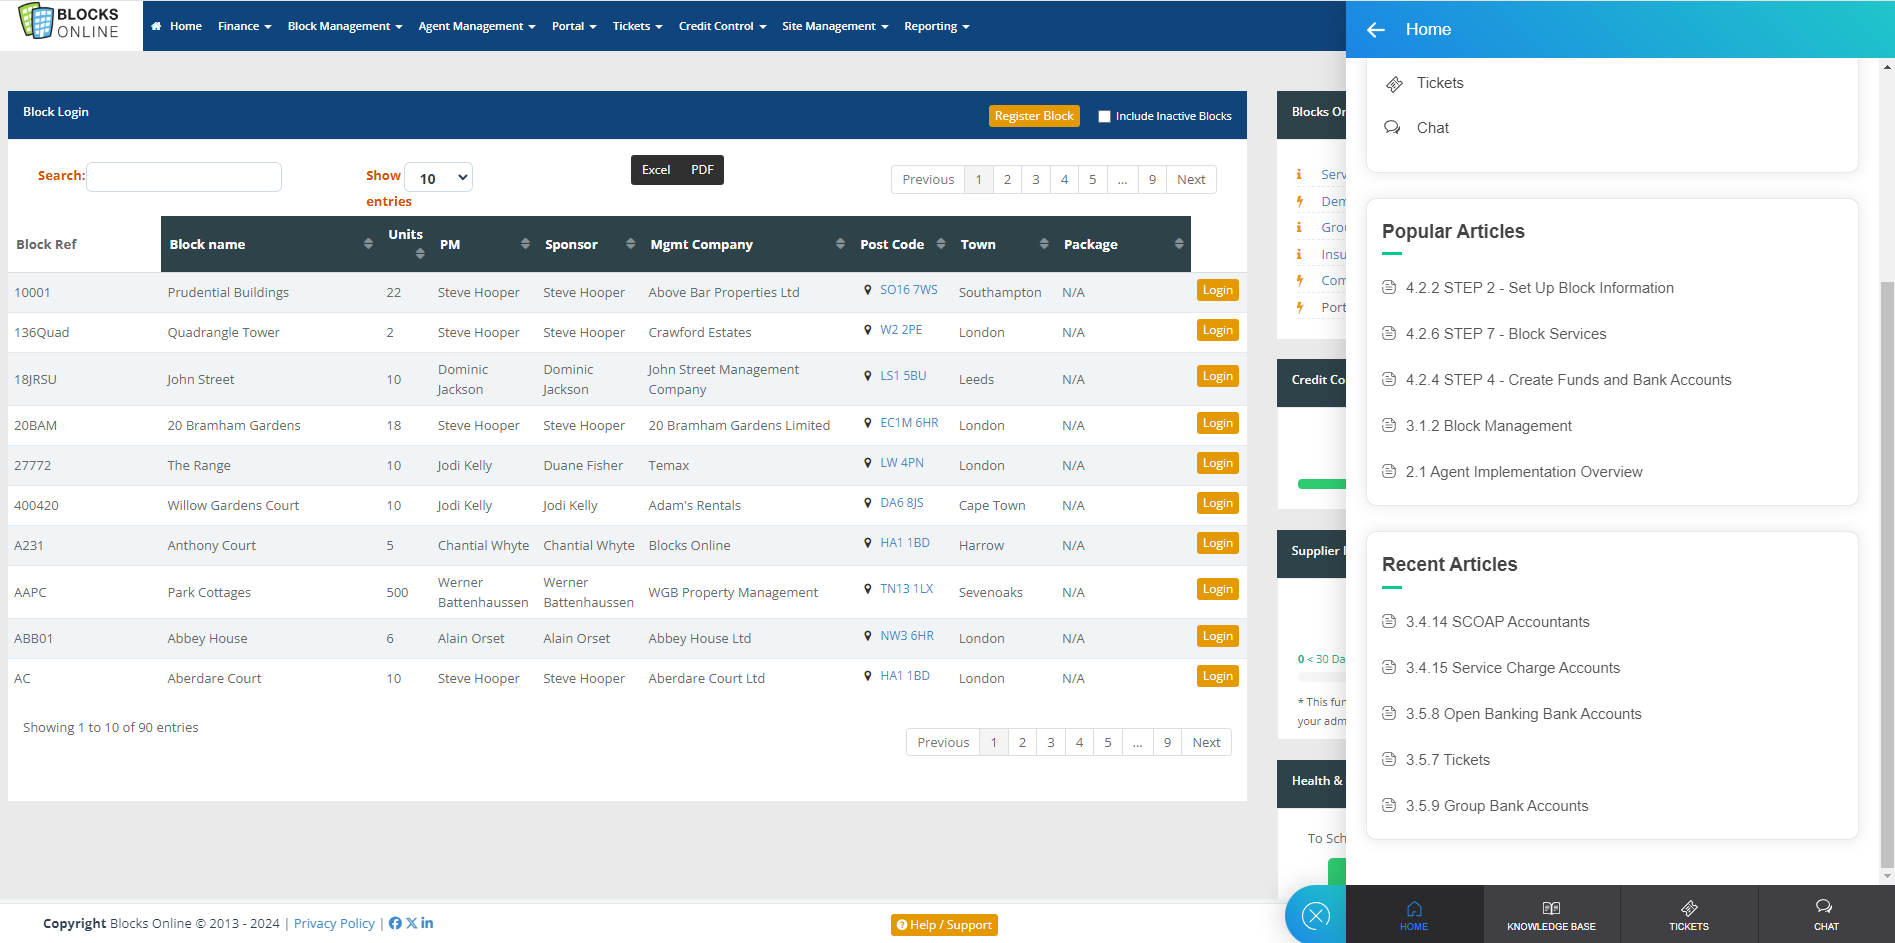Go to Home in top navbar
The image size is (1895, 943).
coord(177,26)
